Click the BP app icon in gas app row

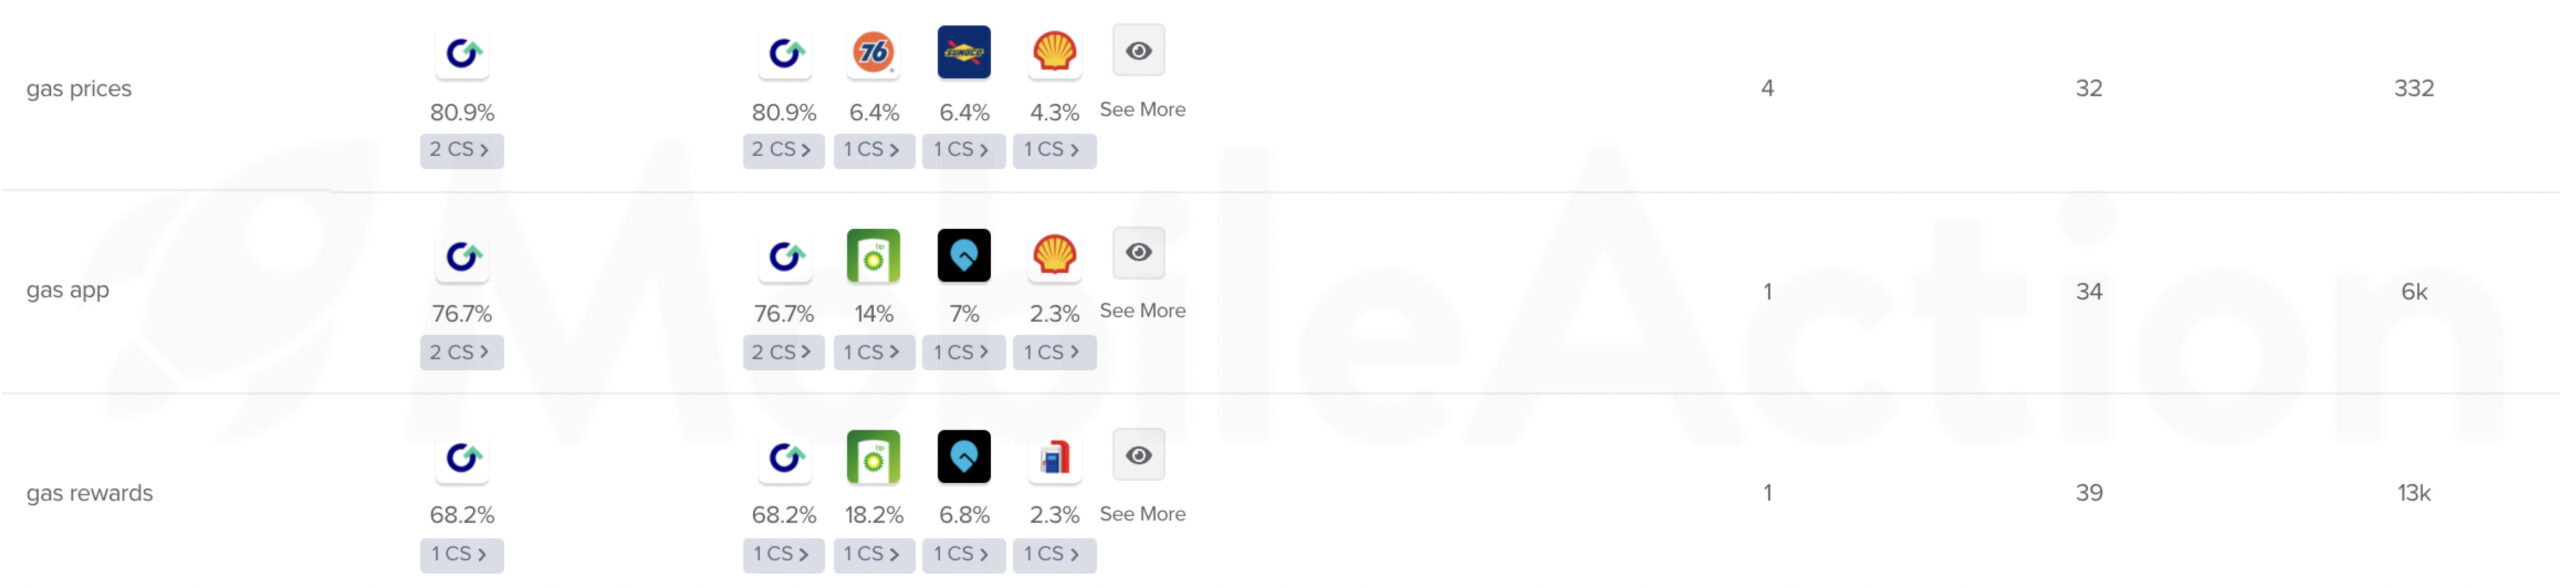873,256
